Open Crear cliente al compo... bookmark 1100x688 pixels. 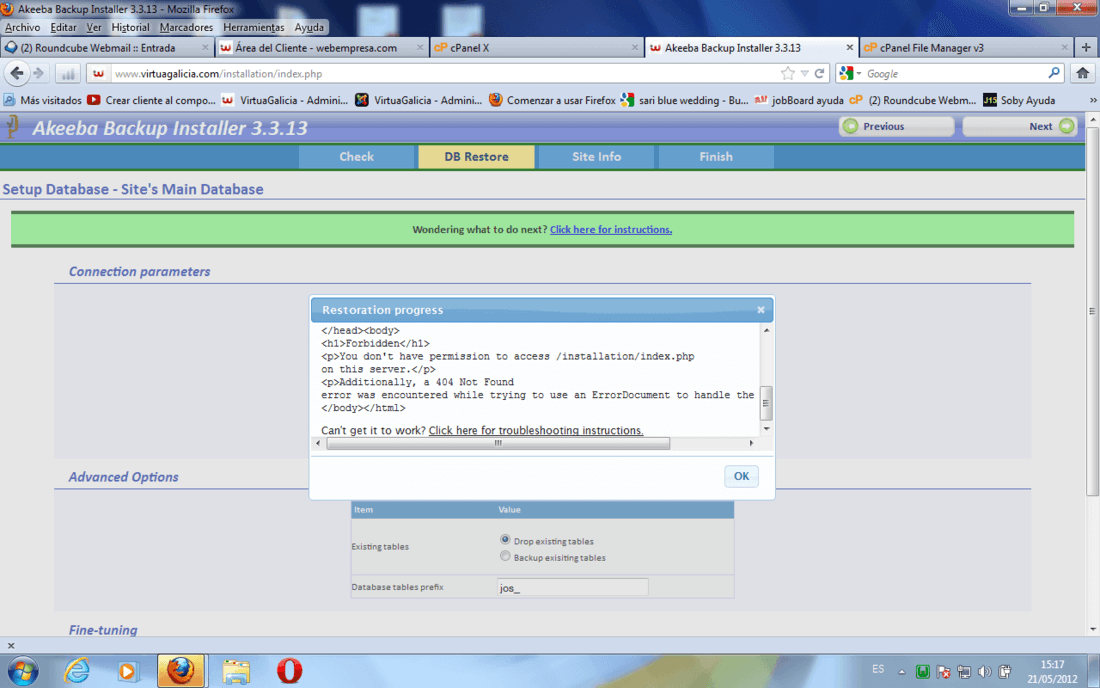tap(152, 100)
